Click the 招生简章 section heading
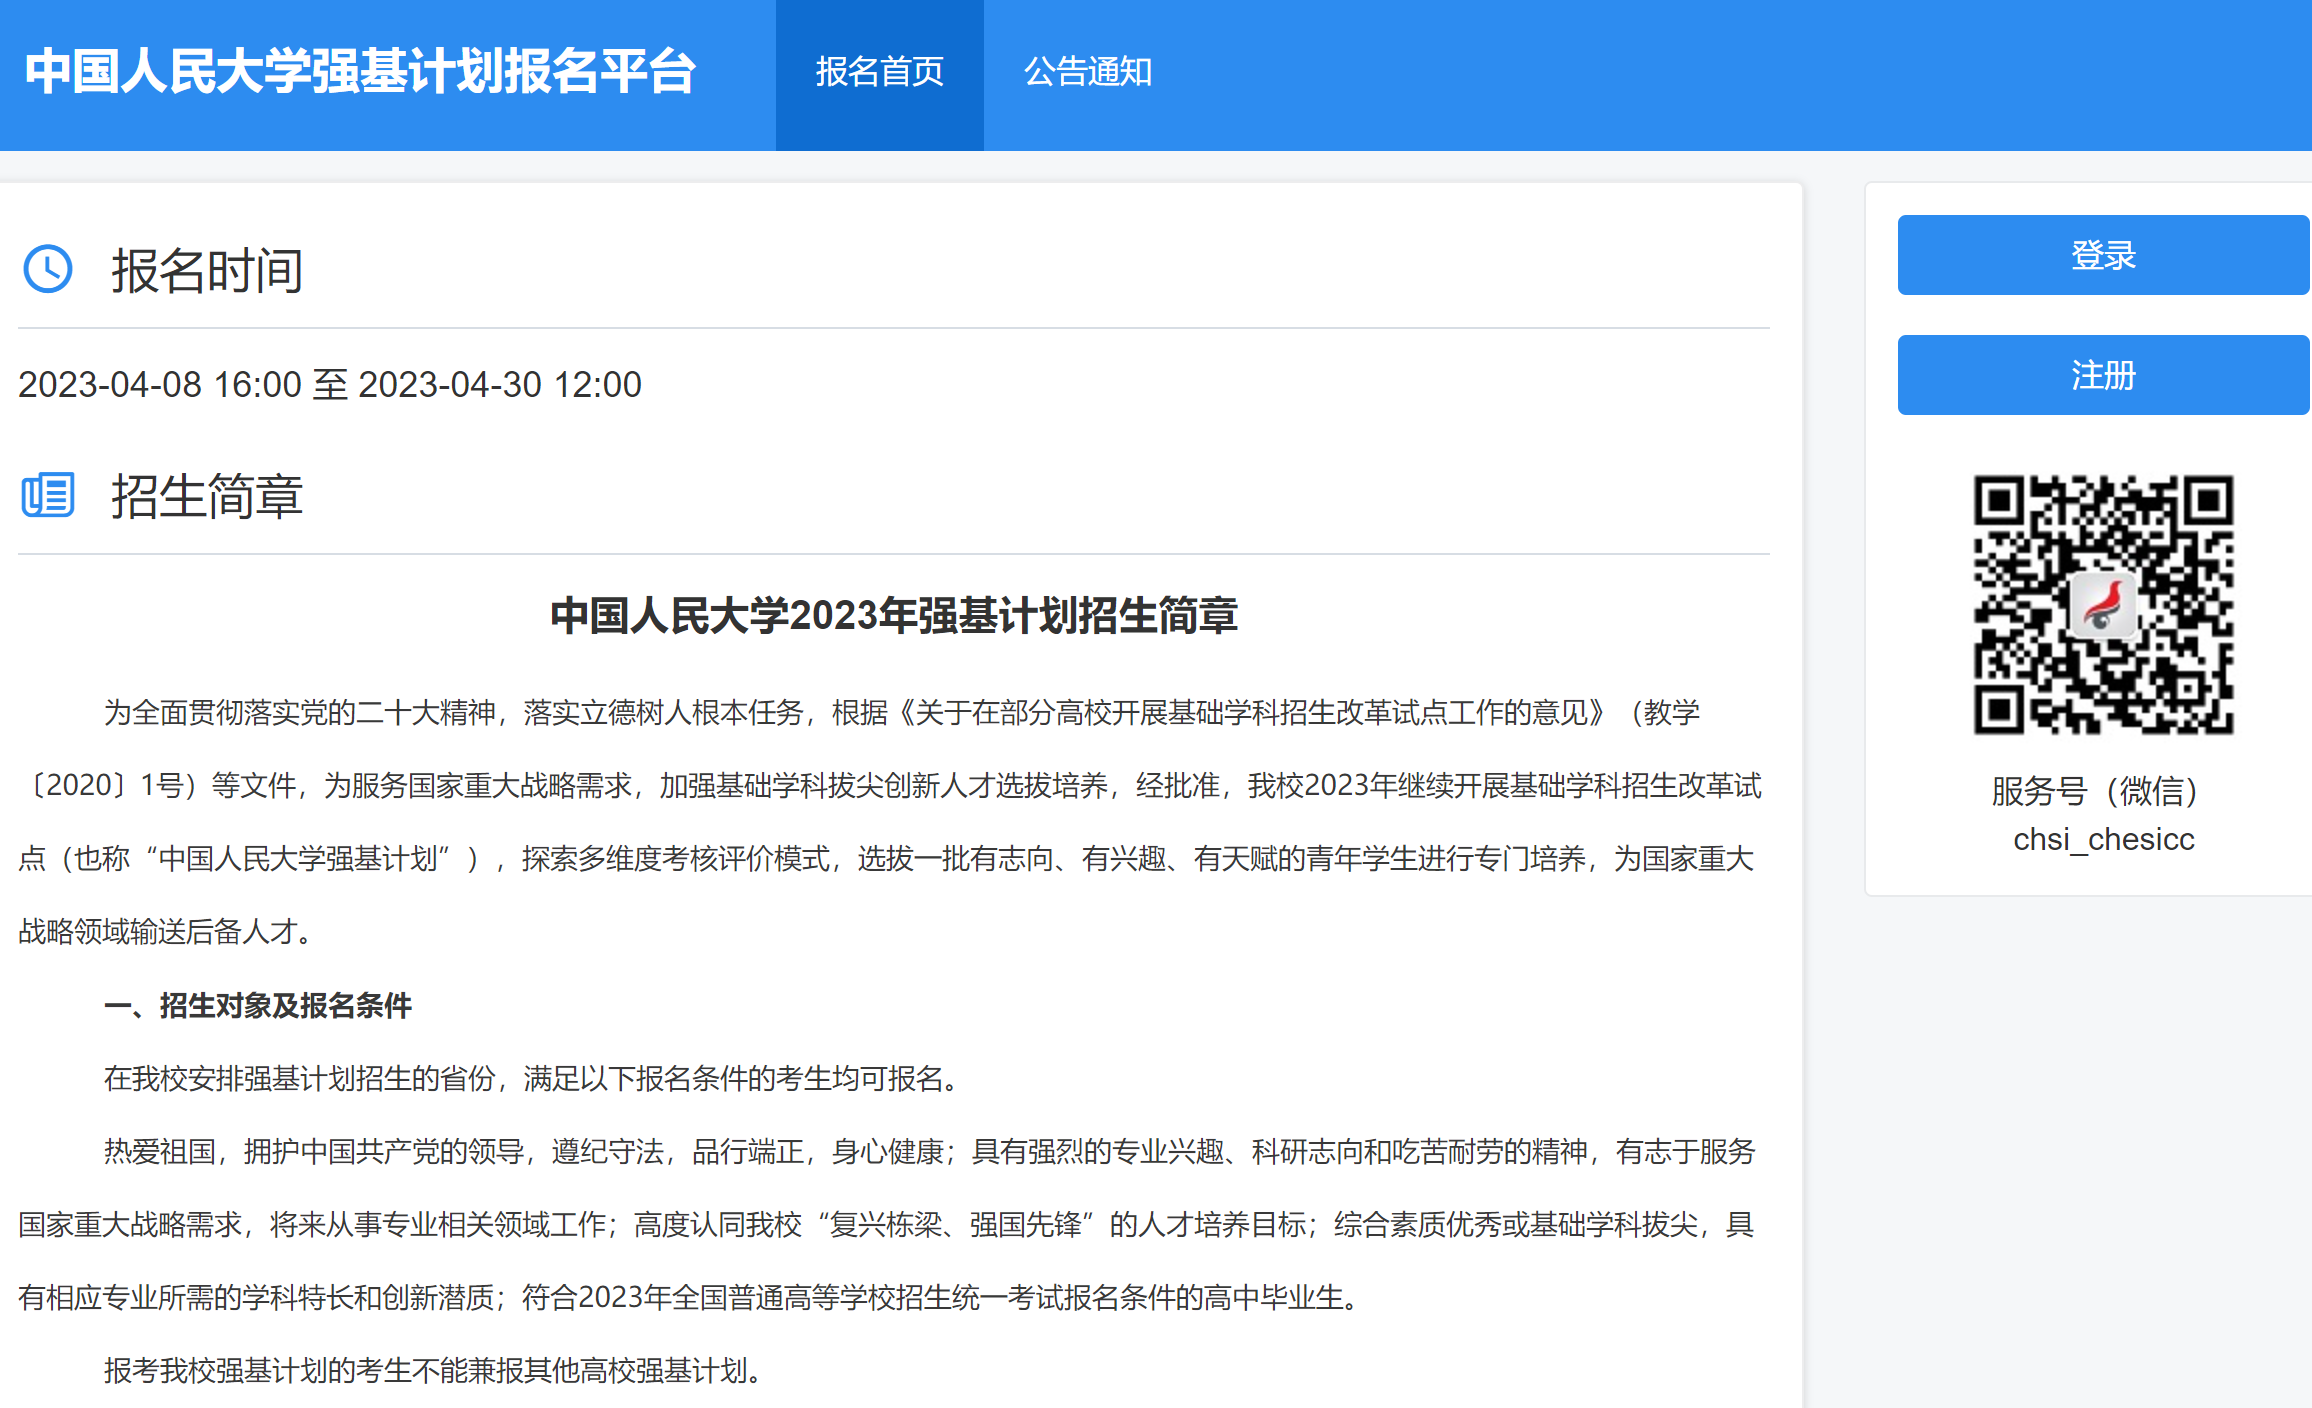 (207, 497)
